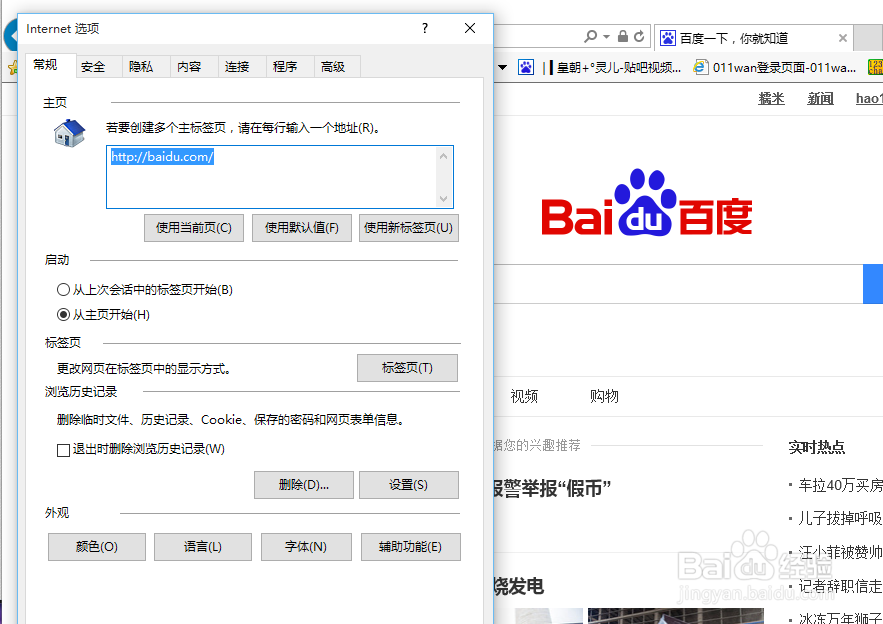
Task: Close the Internet 选项 dialog
Action: [x=470, y=28]
